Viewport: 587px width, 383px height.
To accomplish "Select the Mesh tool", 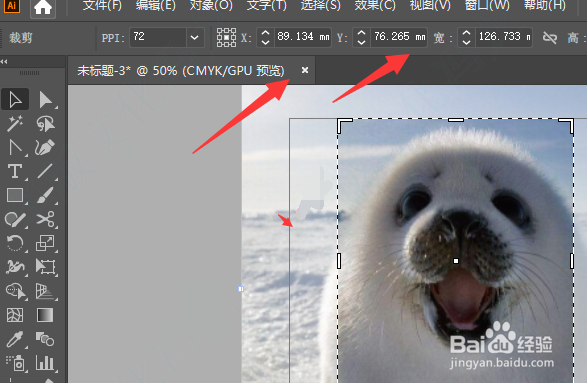I will point(15,315).
